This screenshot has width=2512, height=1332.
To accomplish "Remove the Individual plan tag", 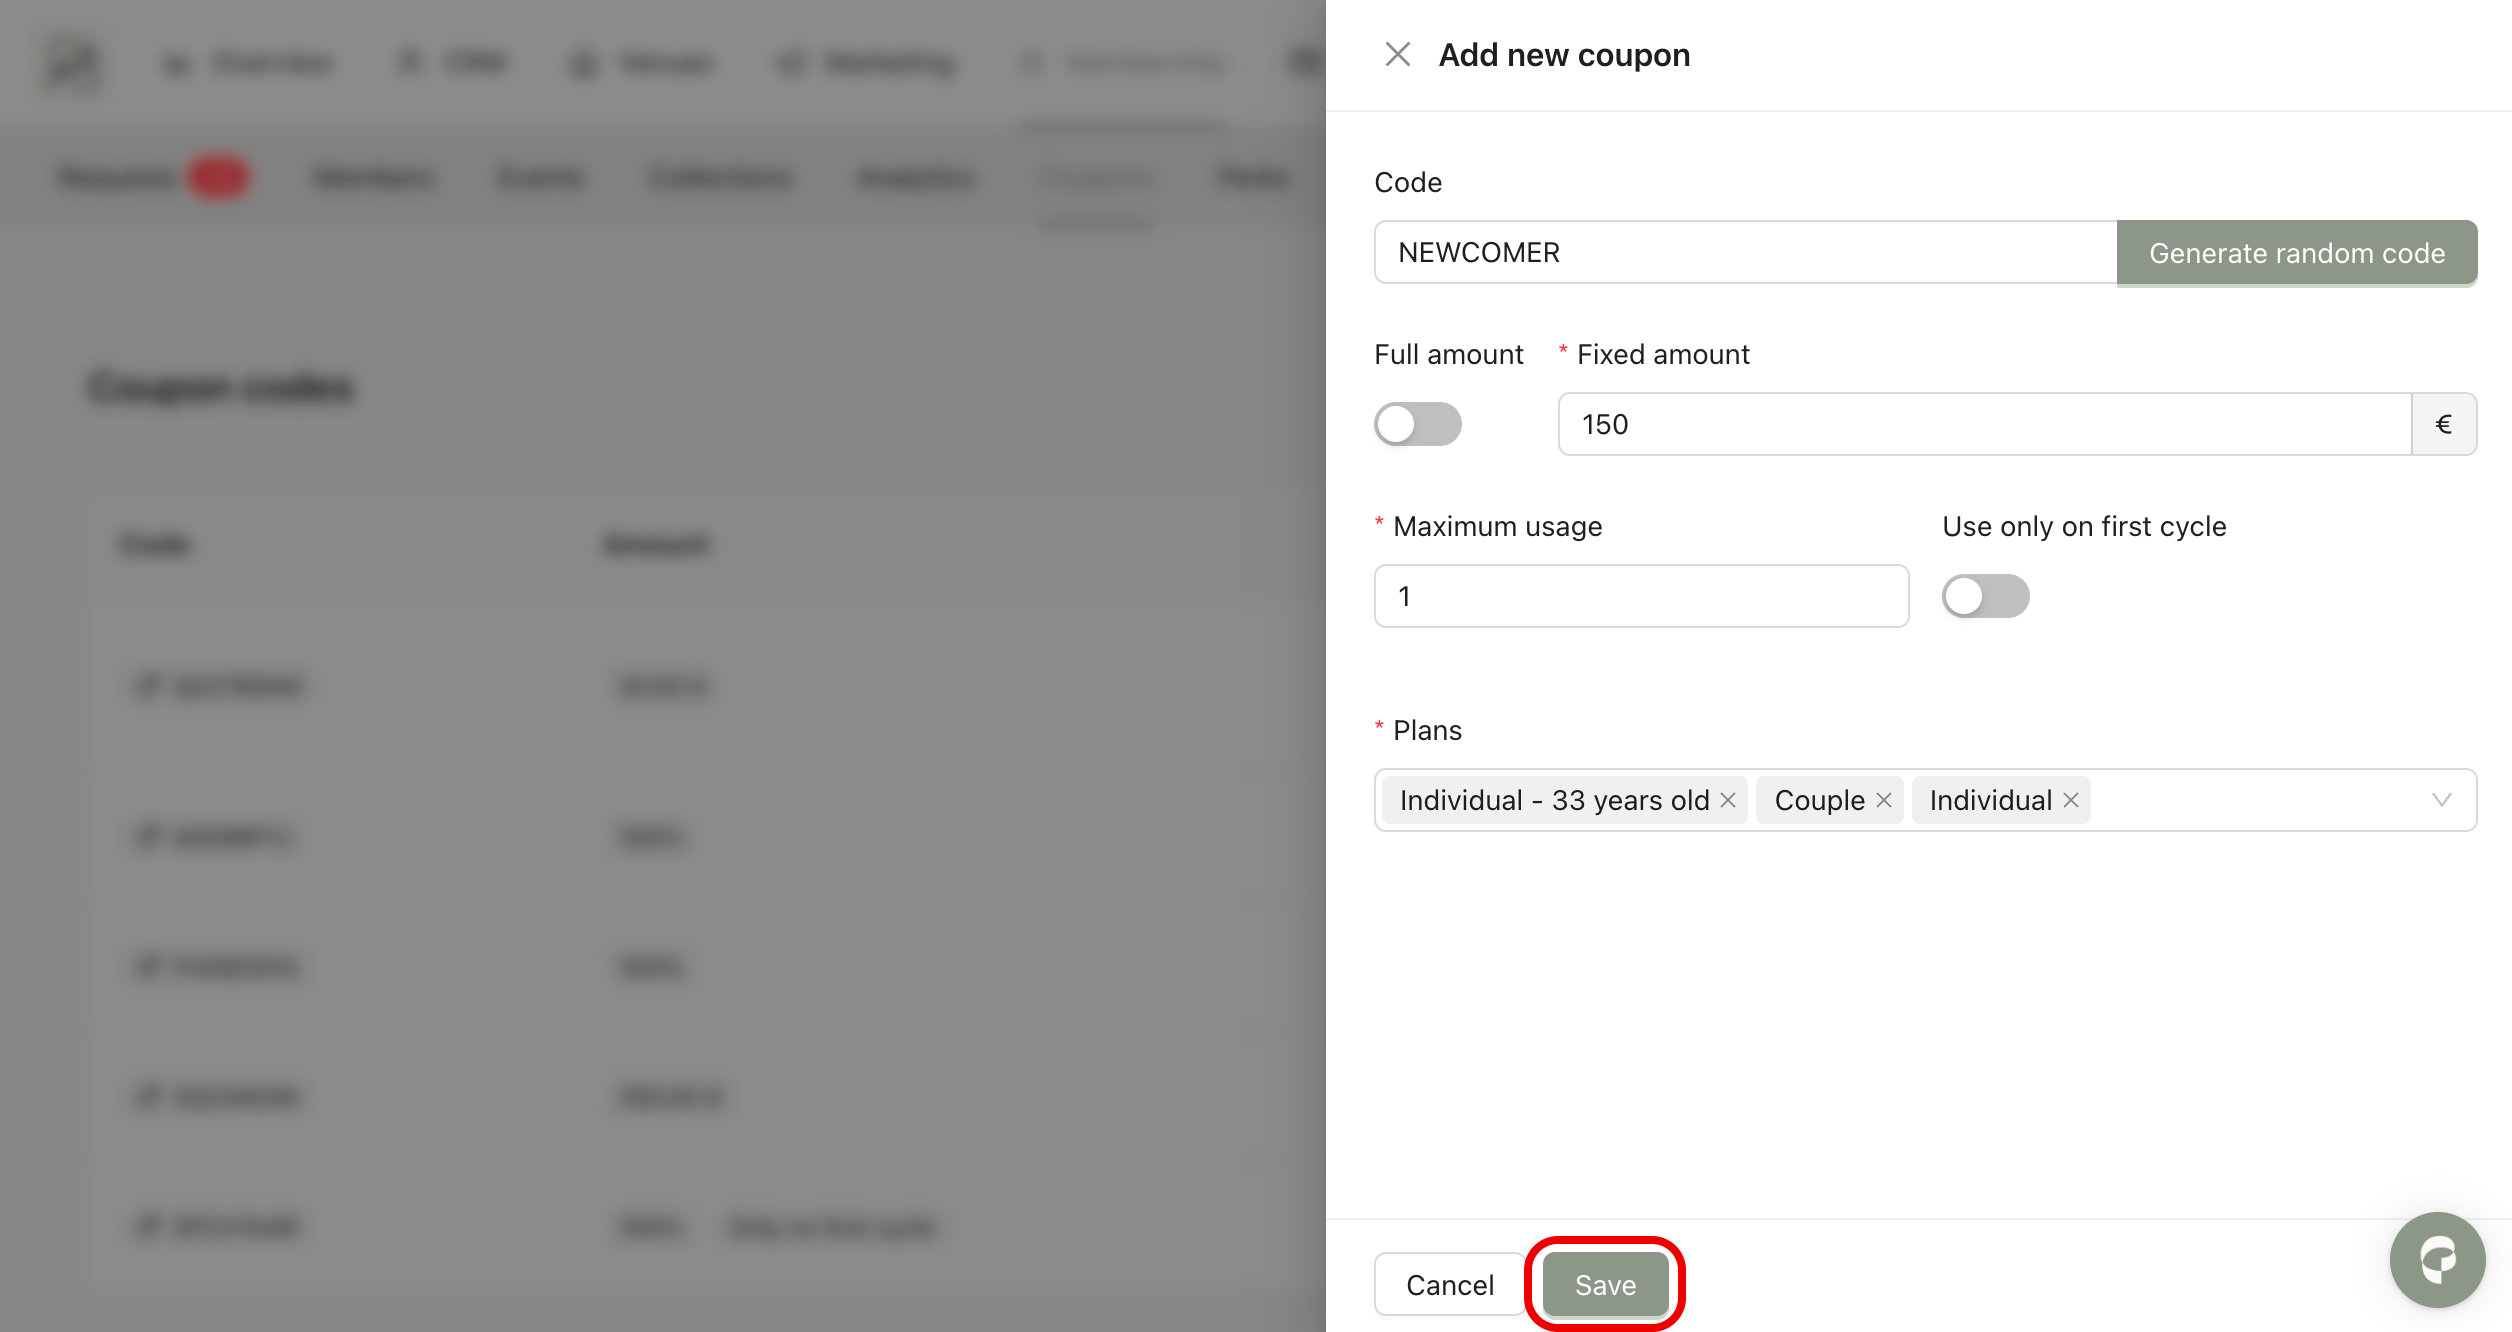I will point(2071,800).
